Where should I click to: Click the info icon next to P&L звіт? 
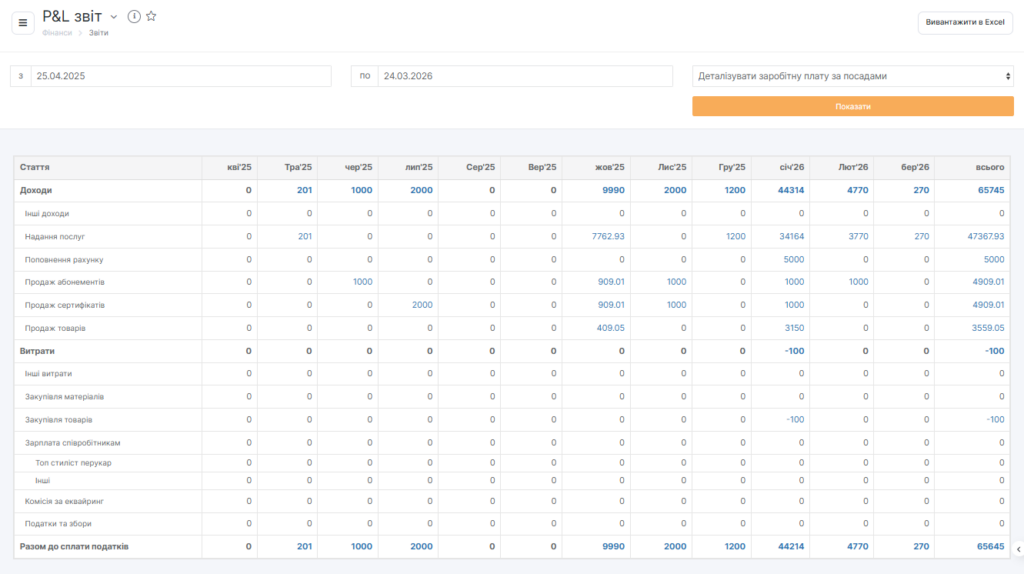tap(134, 17)
